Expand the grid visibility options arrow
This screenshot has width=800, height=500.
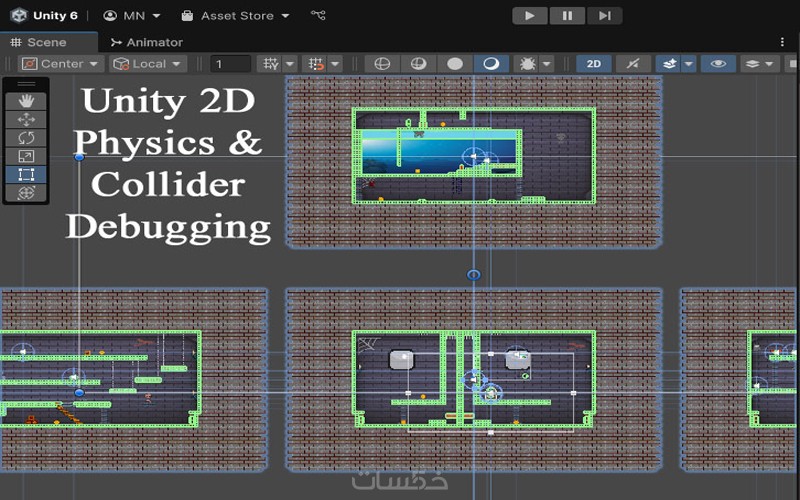[290, 64]
